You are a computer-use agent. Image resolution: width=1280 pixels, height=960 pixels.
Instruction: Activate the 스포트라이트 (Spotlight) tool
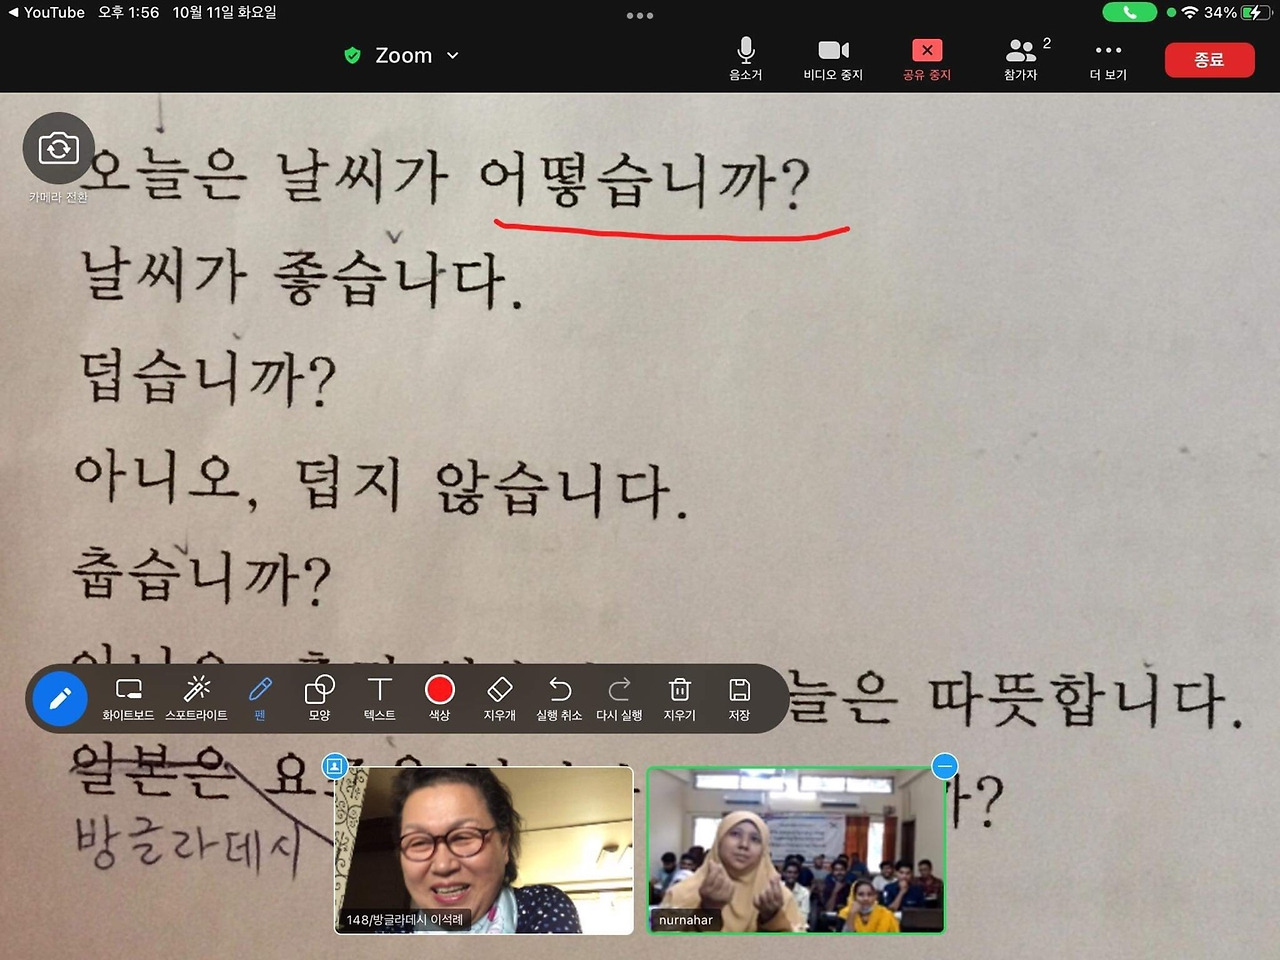pyautogui.click(x=198, y=697)
